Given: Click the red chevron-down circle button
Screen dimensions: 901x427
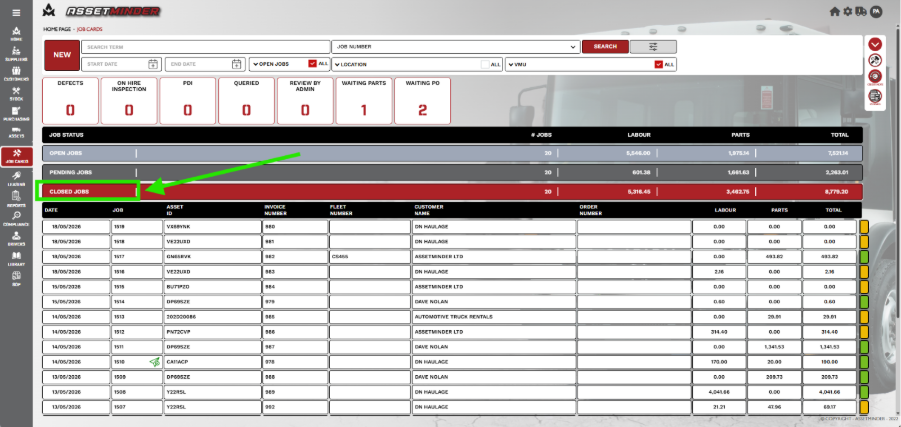Looking at the screenshot, I should tap(875, 44).
